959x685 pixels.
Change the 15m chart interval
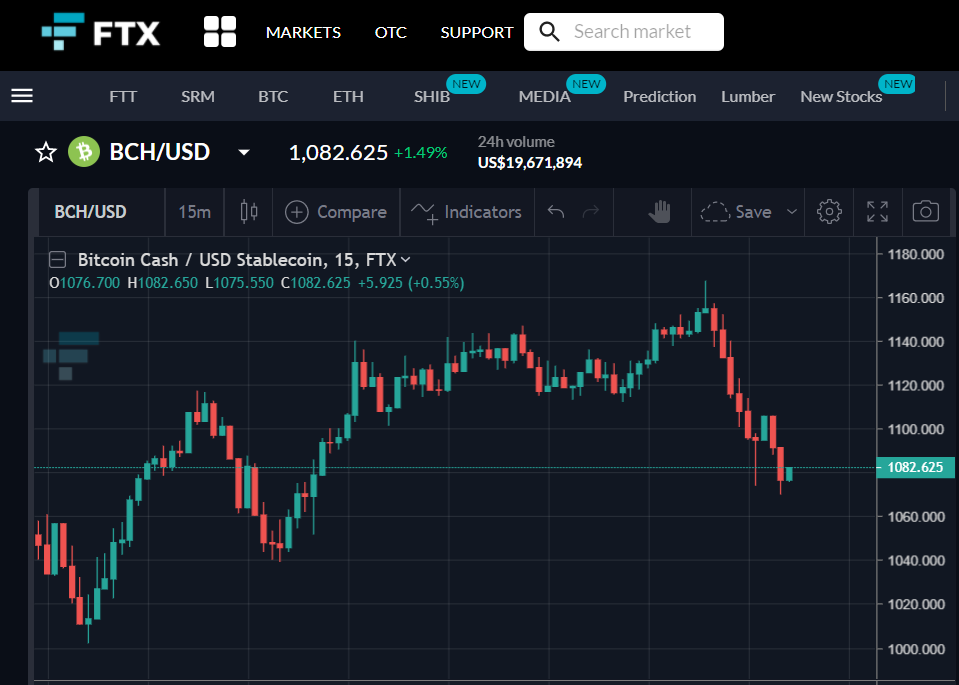[194, 212]
